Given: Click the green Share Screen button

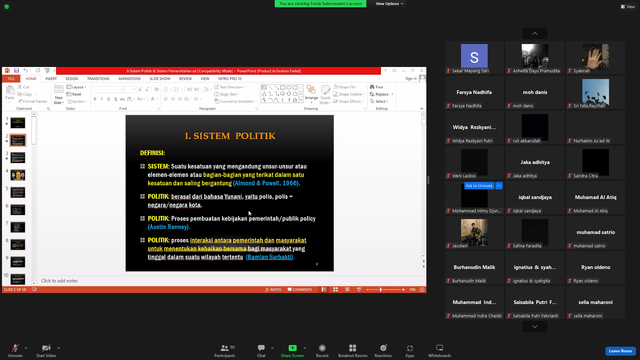Looking at the screenshot, I should click(292, 350).
